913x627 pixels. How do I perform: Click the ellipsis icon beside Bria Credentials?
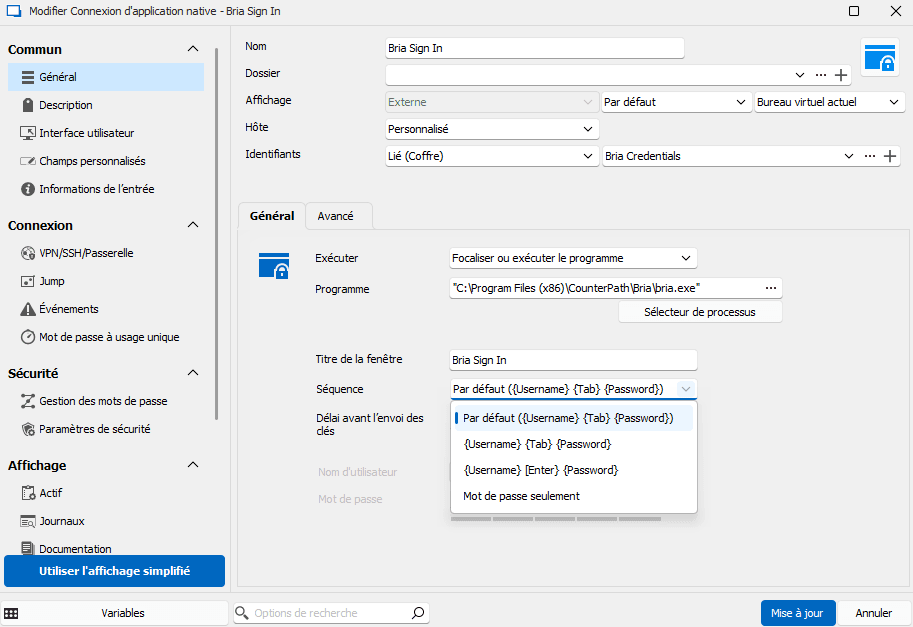[x=869, y=156]
